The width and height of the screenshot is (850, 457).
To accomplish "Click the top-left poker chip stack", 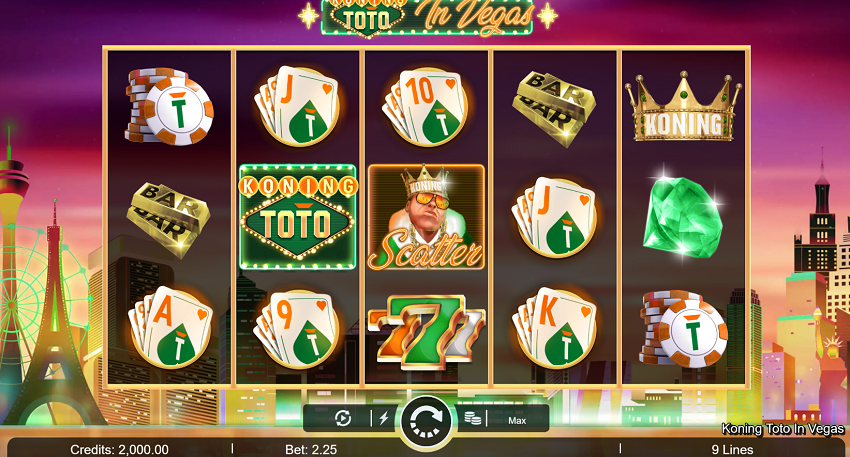I will pyautogui.click(x=169, y=107).
